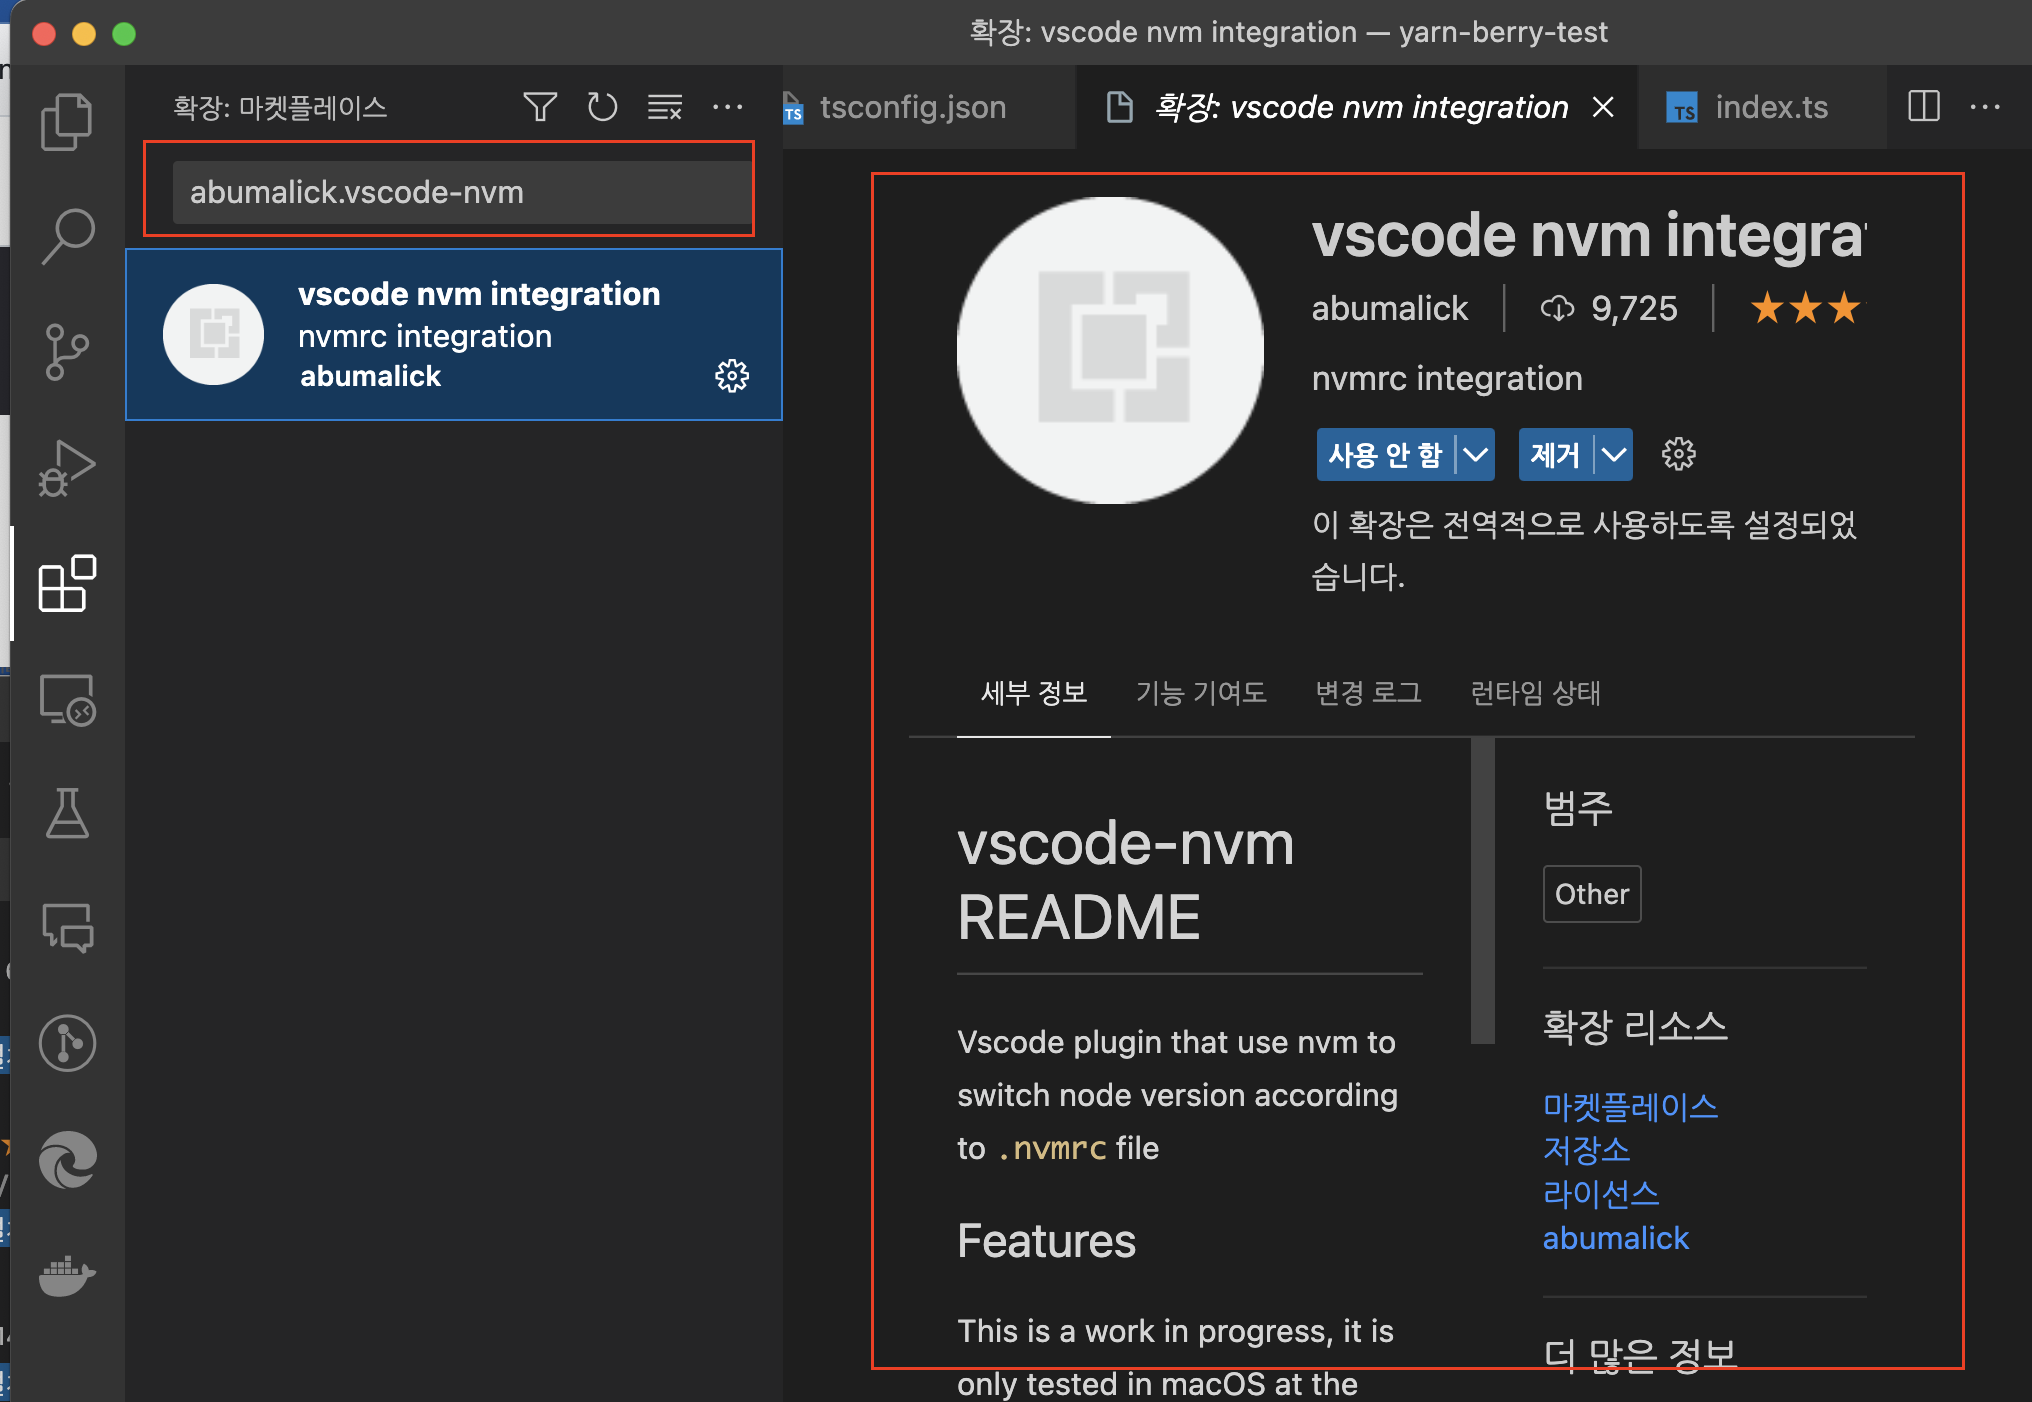Image resolution: width=2032 pixels, height=1402 pixels.
Task: Click the 범주 section heading
Action: pyautogui.click(x=1578, y=808)
